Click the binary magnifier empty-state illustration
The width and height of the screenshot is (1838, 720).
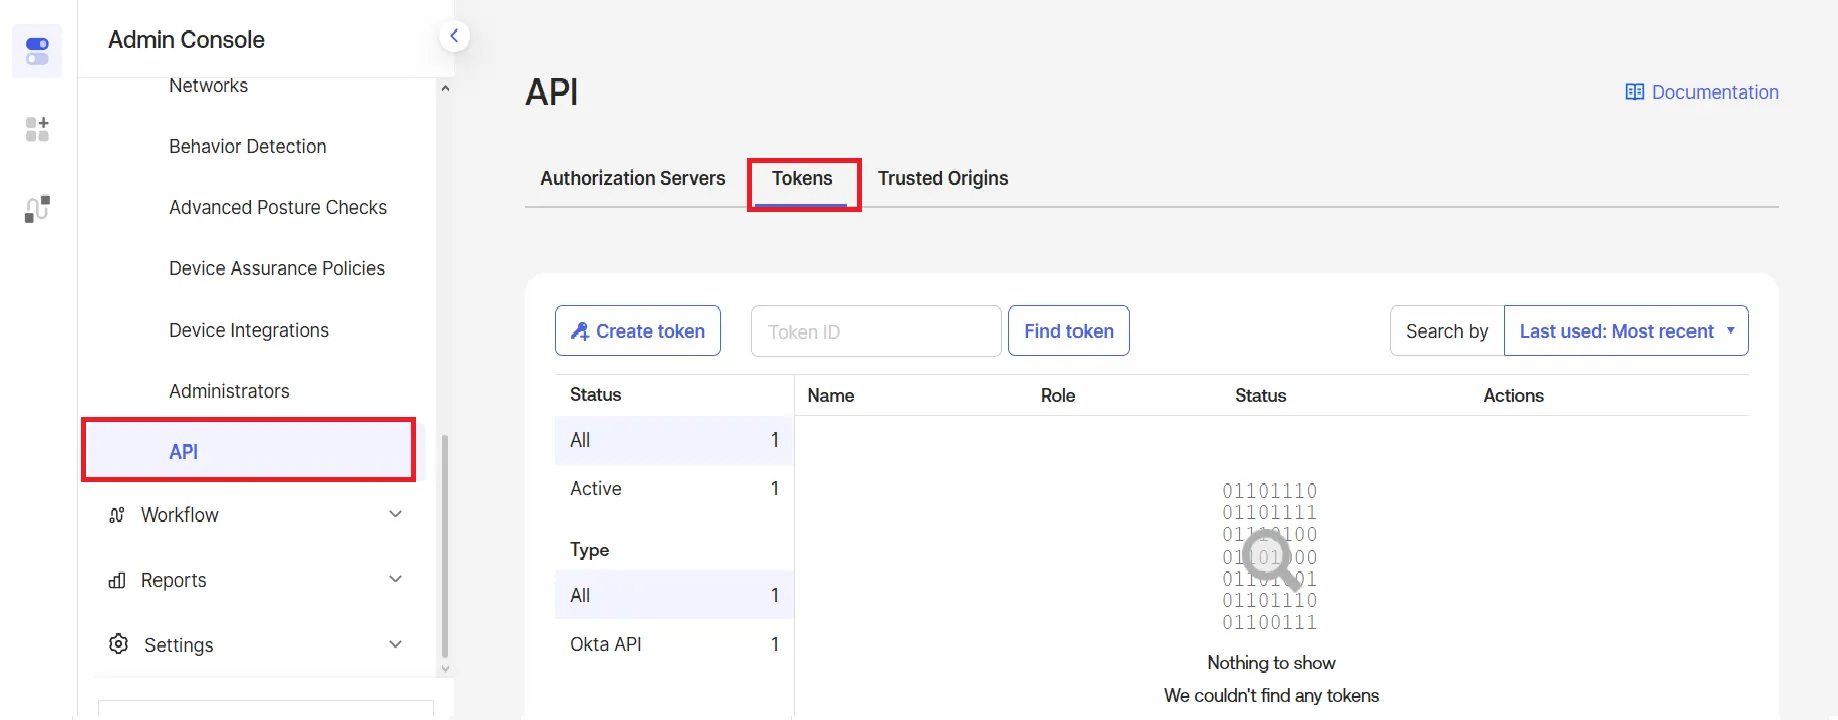tap(1270, 556)
